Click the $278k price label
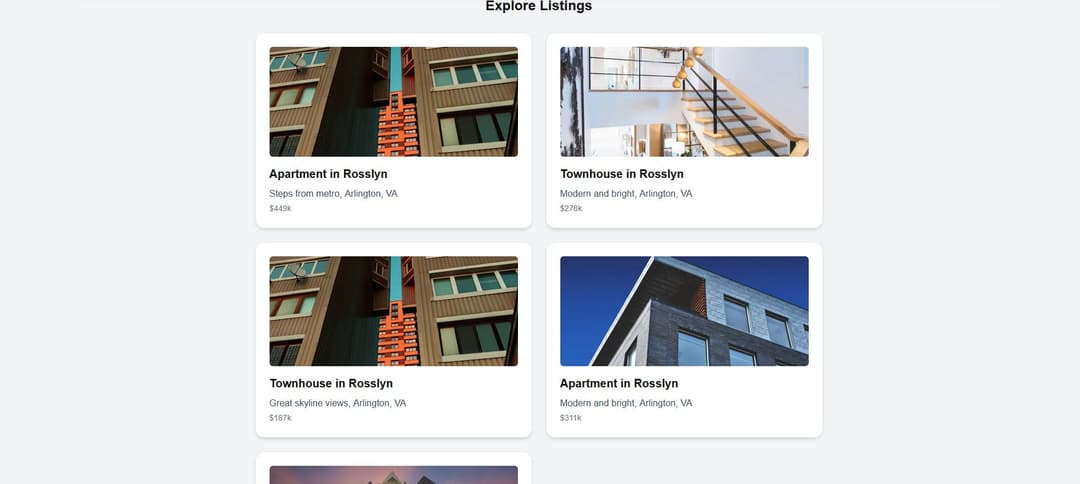Viewport: 1080px width, 484px height. tap(571, 209)
